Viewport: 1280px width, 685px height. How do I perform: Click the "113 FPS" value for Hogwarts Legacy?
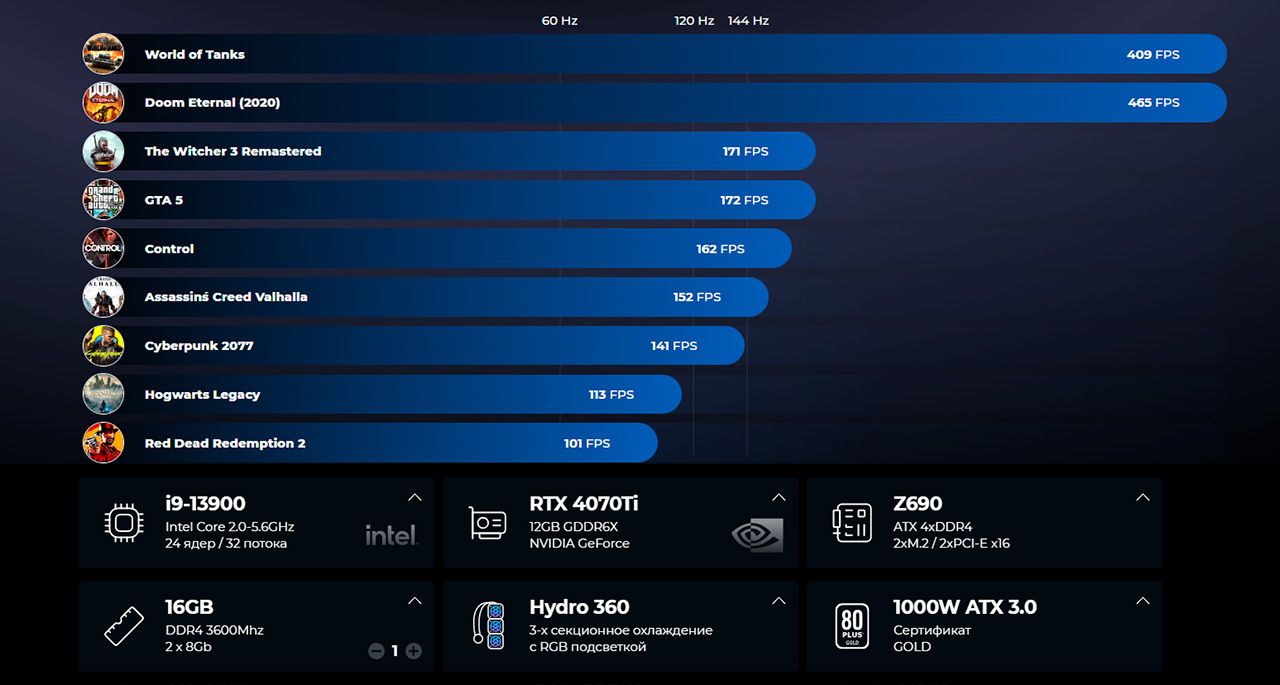[x=611, y=395]
